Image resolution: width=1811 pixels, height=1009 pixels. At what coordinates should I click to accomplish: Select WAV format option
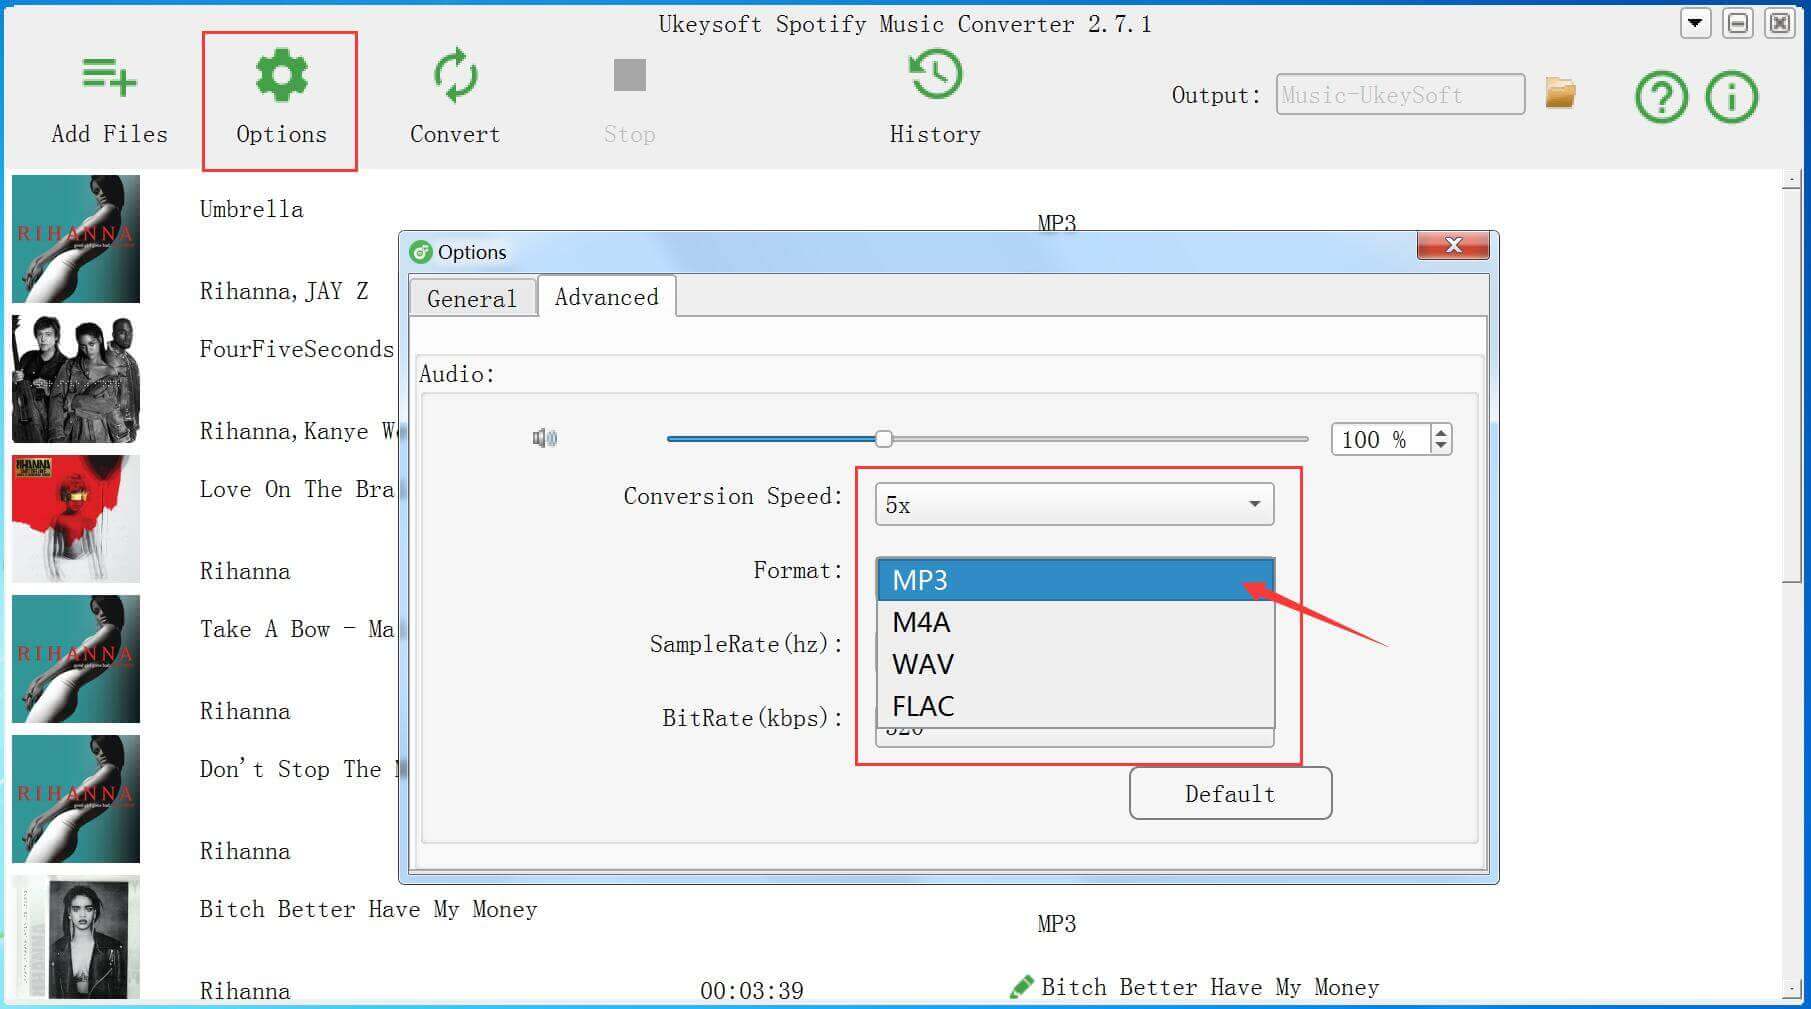point(1075,664)
